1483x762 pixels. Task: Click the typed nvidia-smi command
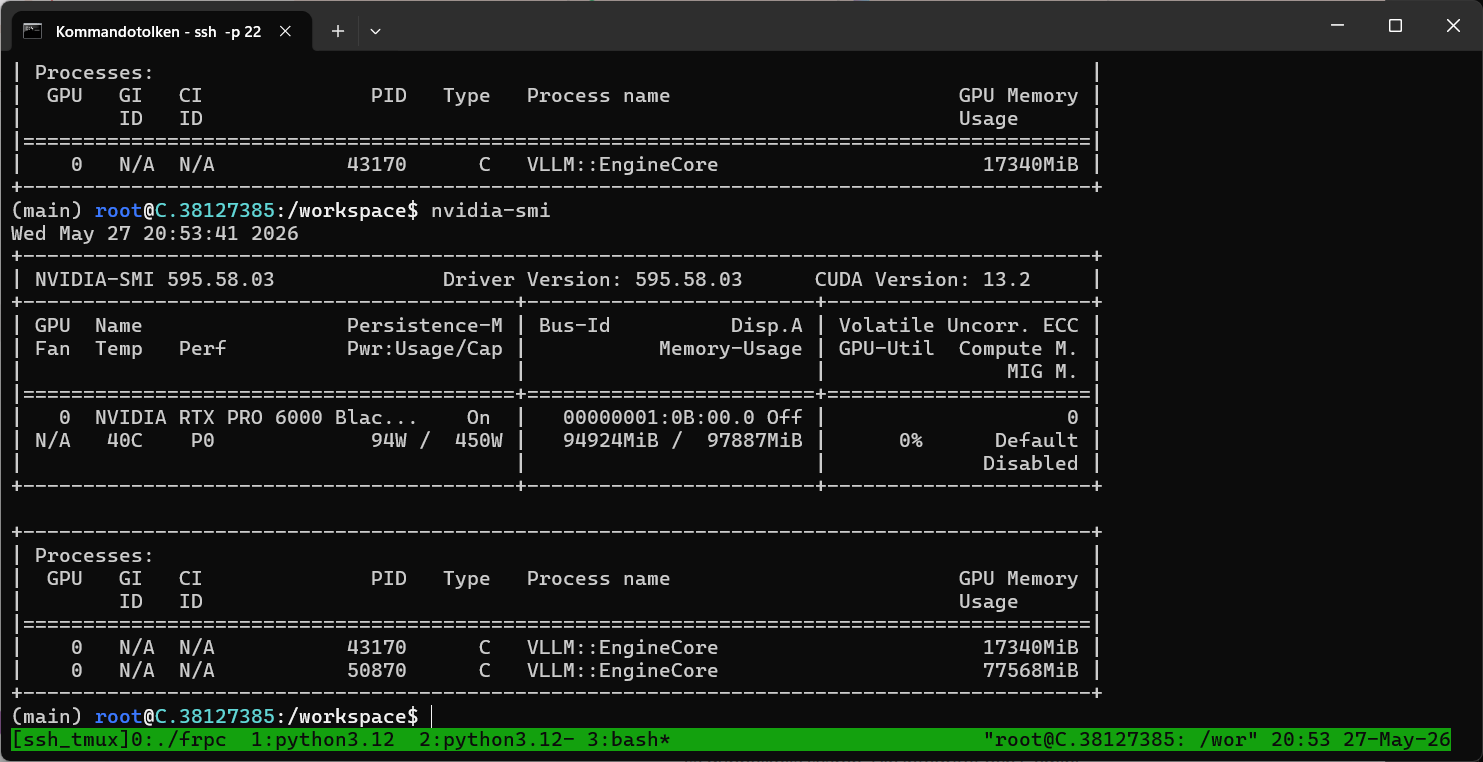(x=490, y=211)
